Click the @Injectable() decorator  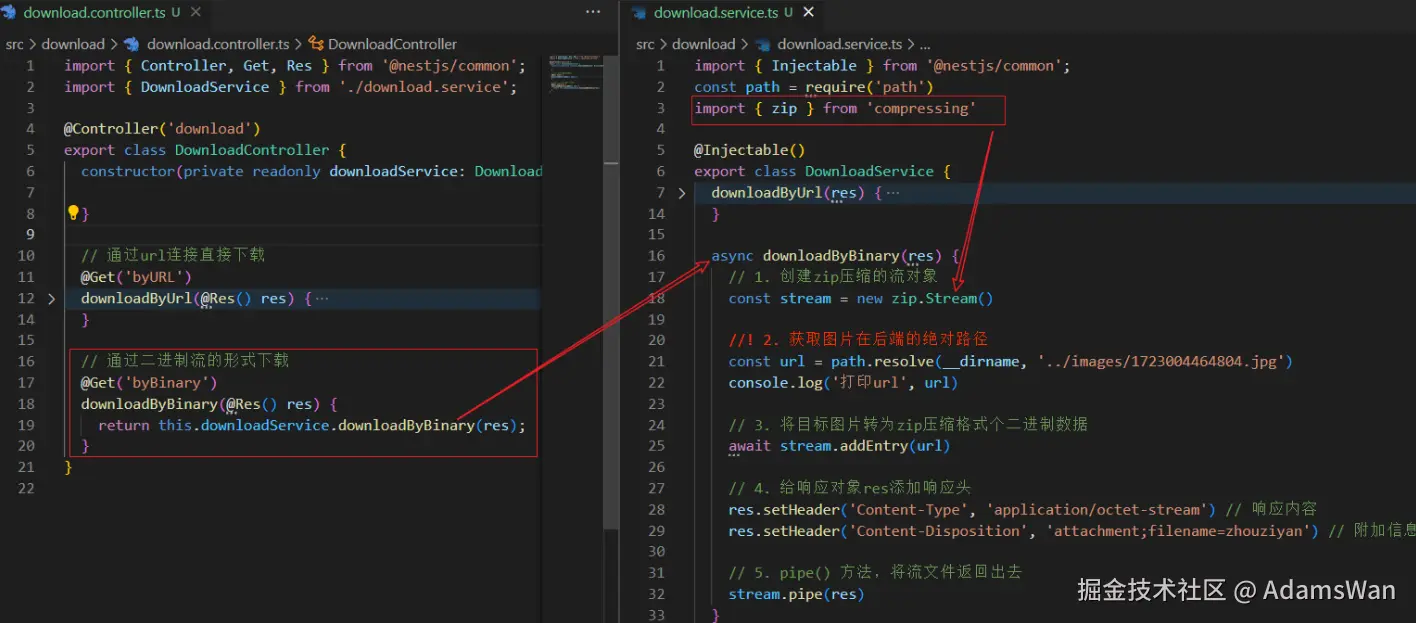[x=750, y=150]
